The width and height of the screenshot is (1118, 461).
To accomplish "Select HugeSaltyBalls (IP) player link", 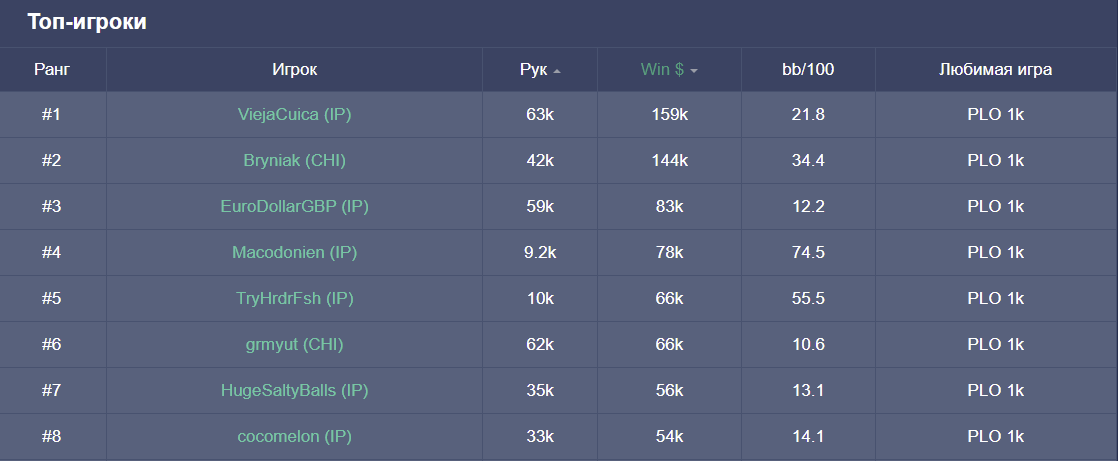I will [x=294, y=391].
